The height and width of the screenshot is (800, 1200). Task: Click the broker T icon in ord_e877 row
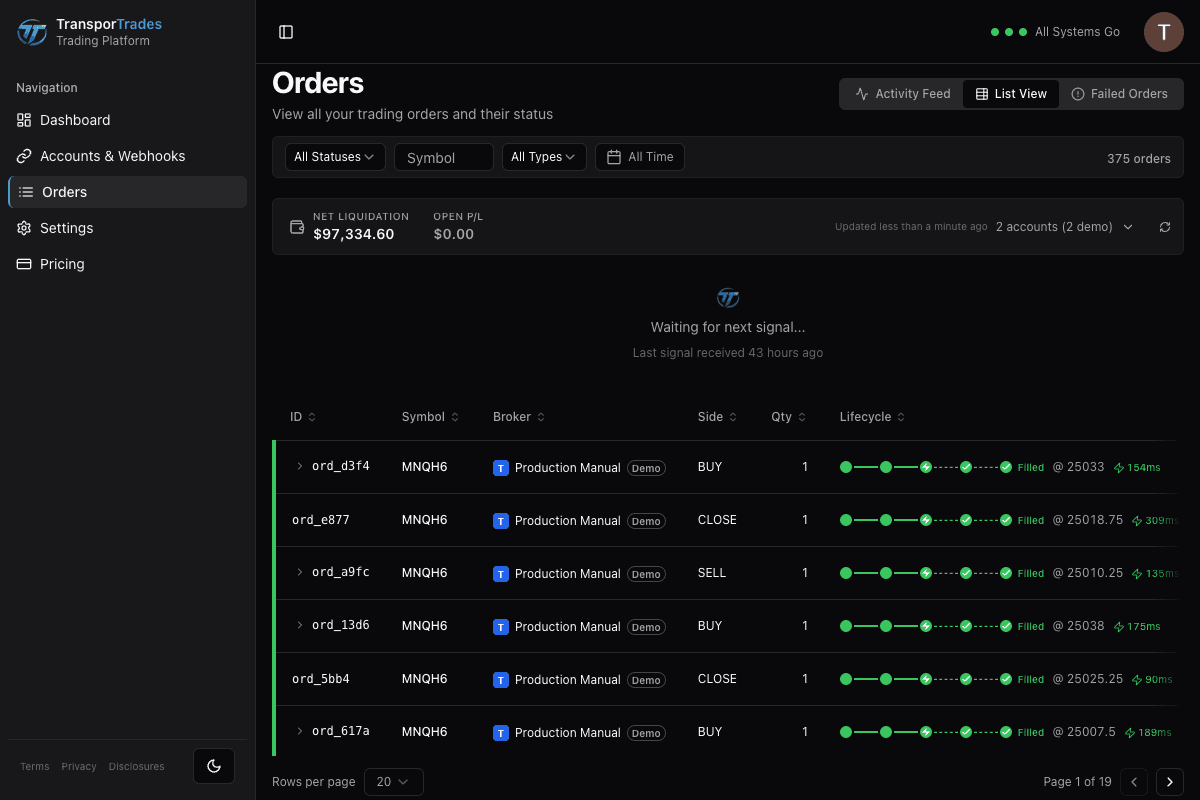point(501,521)
